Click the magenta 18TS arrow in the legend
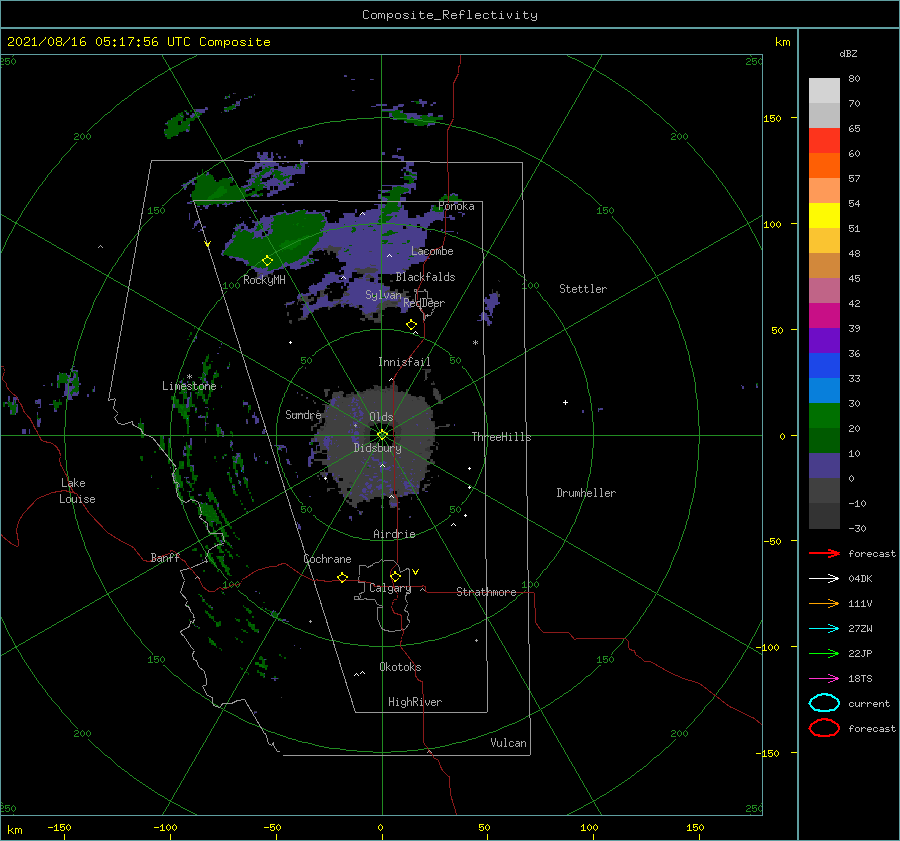This screenshot has height=841, width=900. point(824,679)
